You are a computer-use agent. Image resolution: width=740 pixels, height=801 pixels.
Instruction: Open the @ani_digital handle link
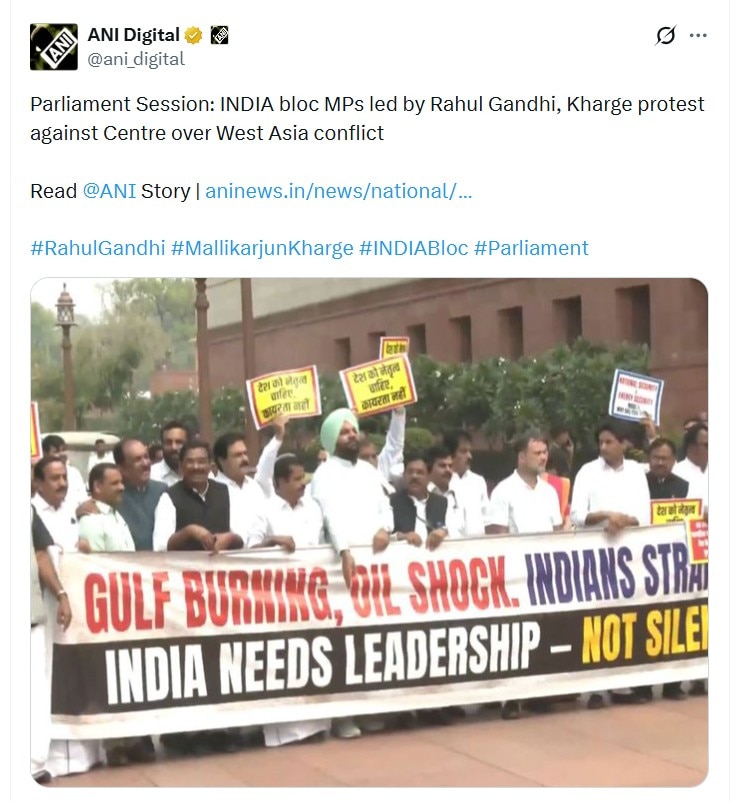tap(136, 59)
